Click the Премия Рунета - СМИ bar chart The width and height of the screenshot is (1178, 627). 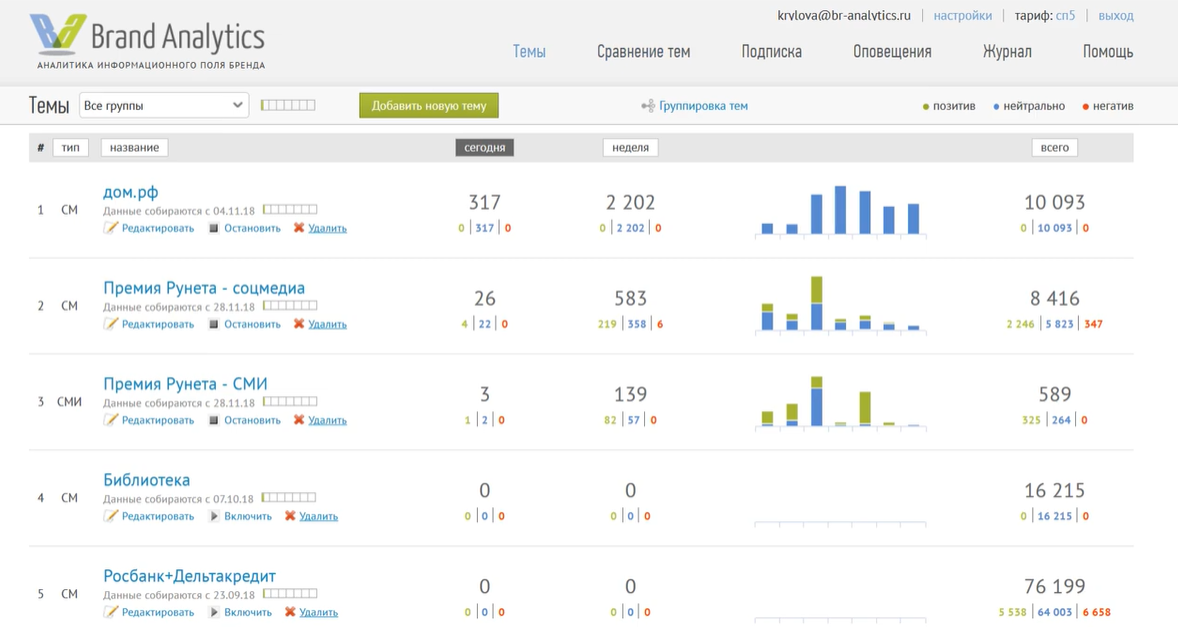coord(840,402)
